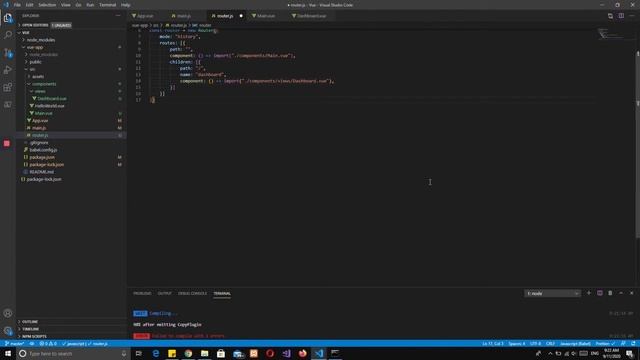640x360 pixels.
Task: Open the Source Control view
Action: tap(8, 53)
